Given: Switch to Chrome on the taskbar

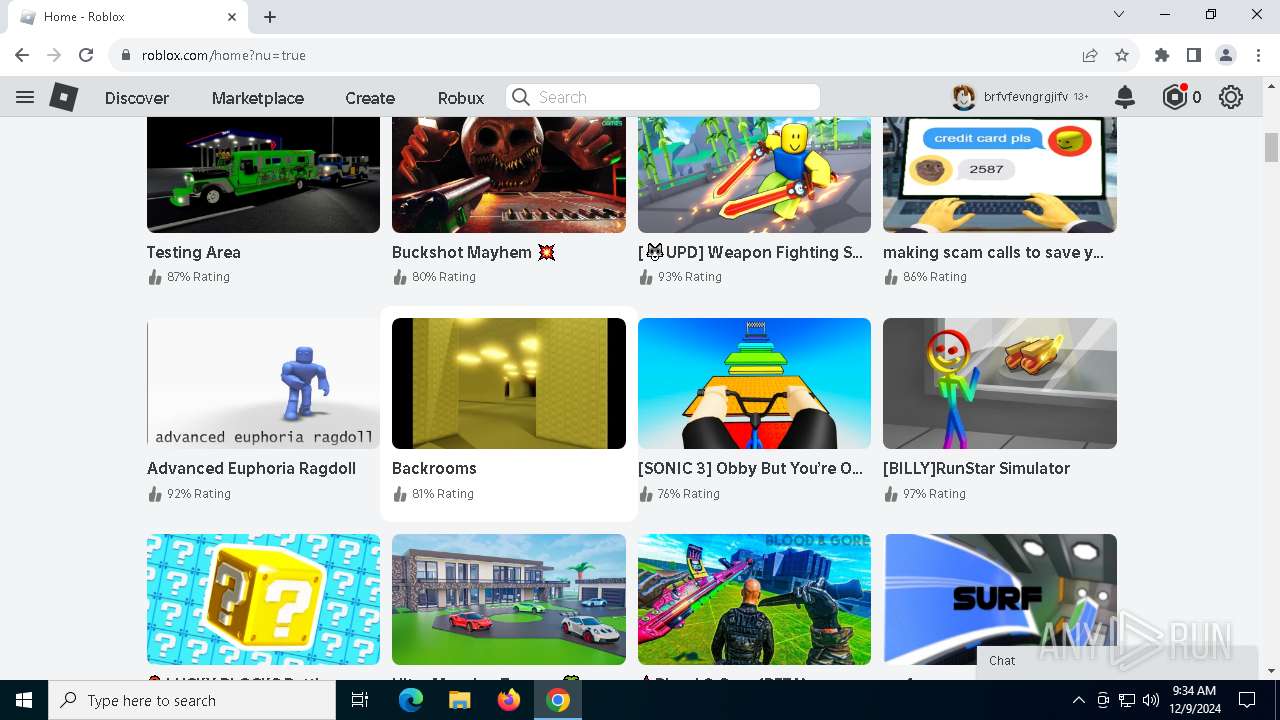Looking at the screenshot, I should click(x=557, y=700).
